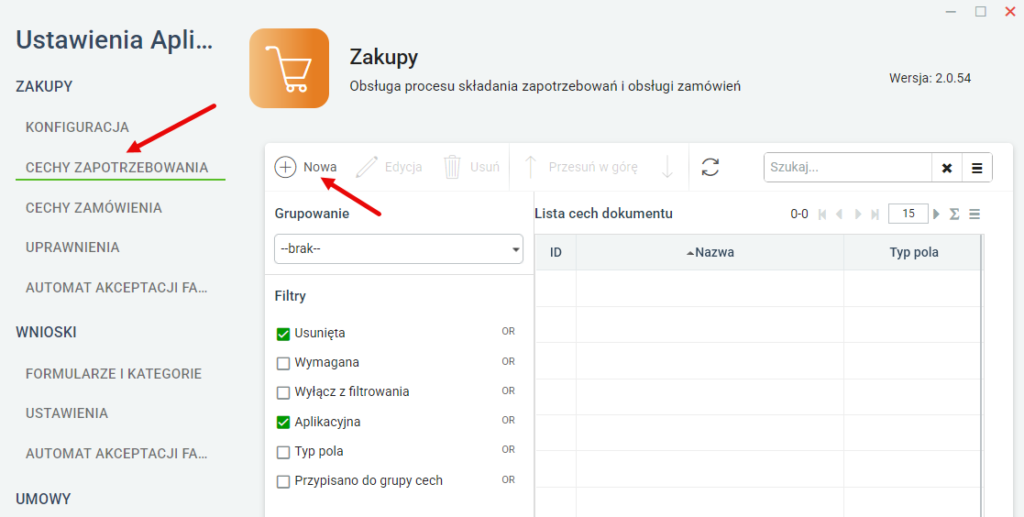The height and width of the screenshot is (517, 1024).
Task: Clear search with the X icon
Action: point(947,168)
